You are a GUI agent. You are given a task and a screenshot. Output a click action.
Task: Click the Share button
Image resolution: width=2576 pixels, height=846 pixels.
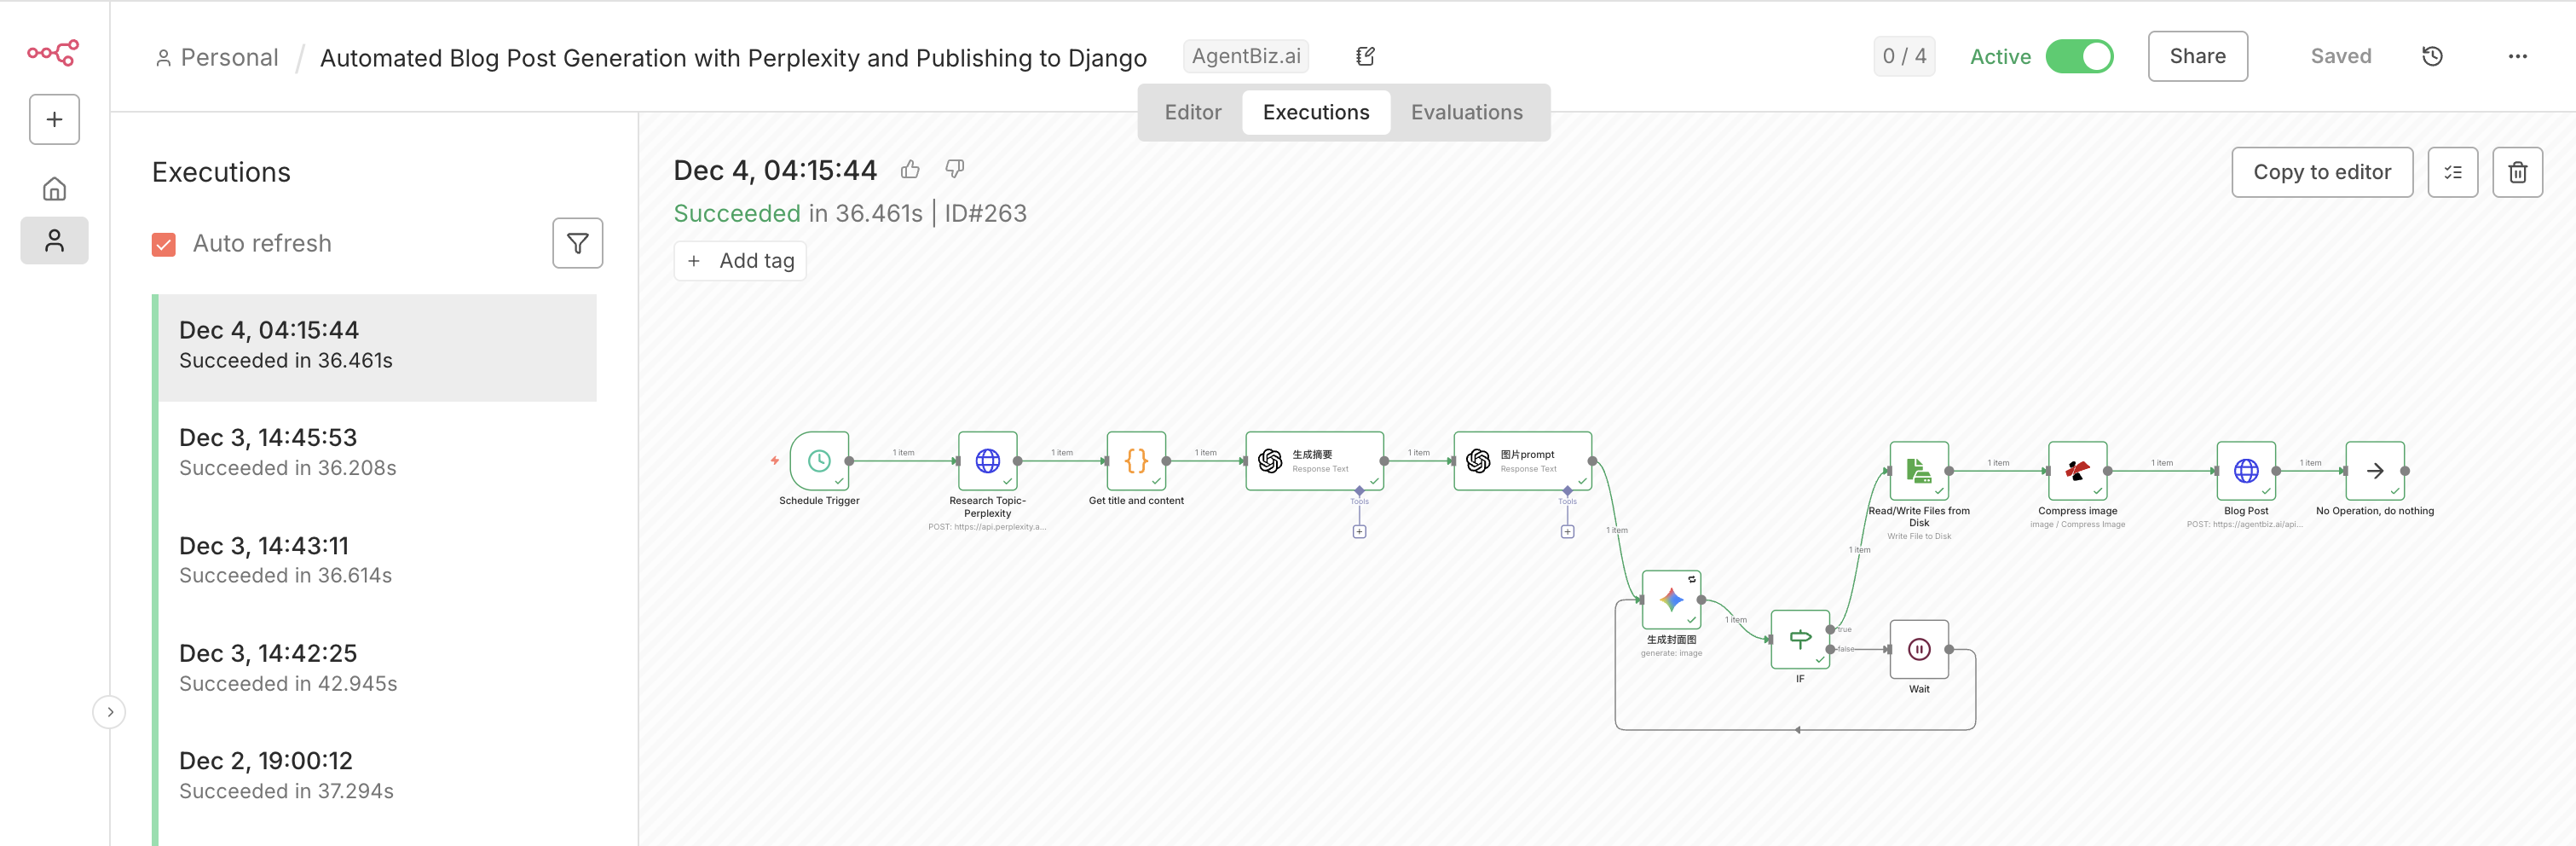(x=2197, y=57)
